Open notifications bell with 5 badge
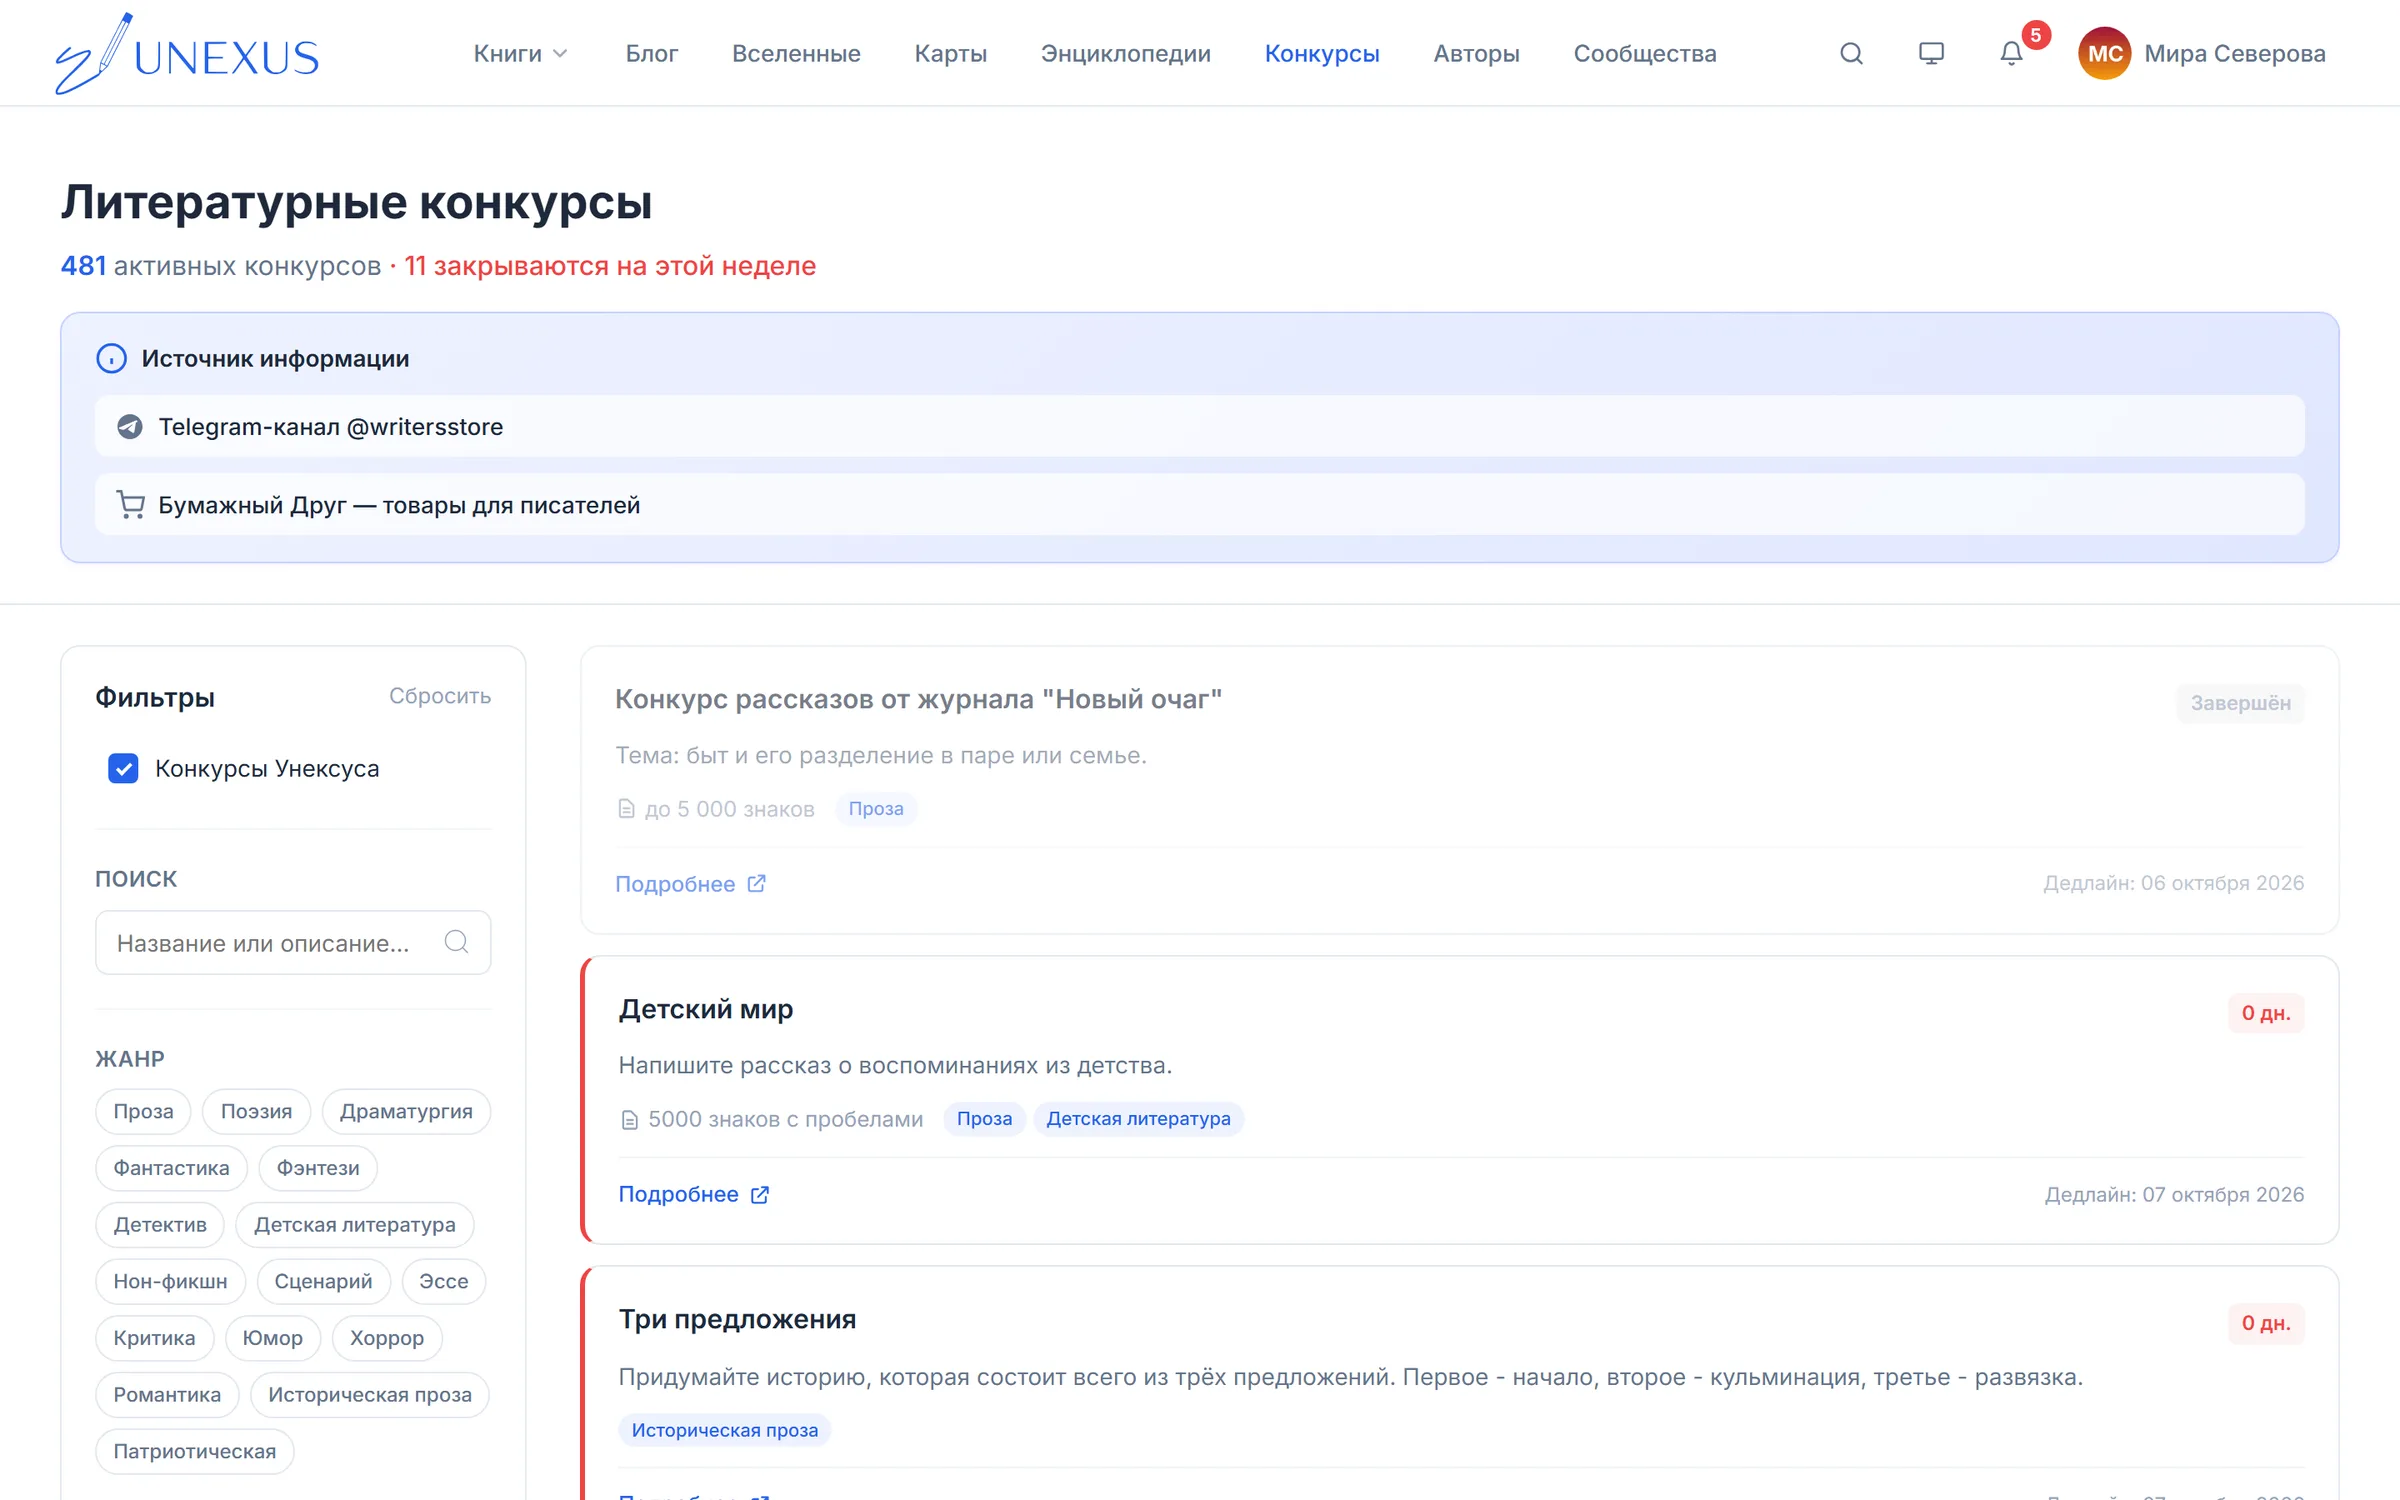 pos(2011,53)
